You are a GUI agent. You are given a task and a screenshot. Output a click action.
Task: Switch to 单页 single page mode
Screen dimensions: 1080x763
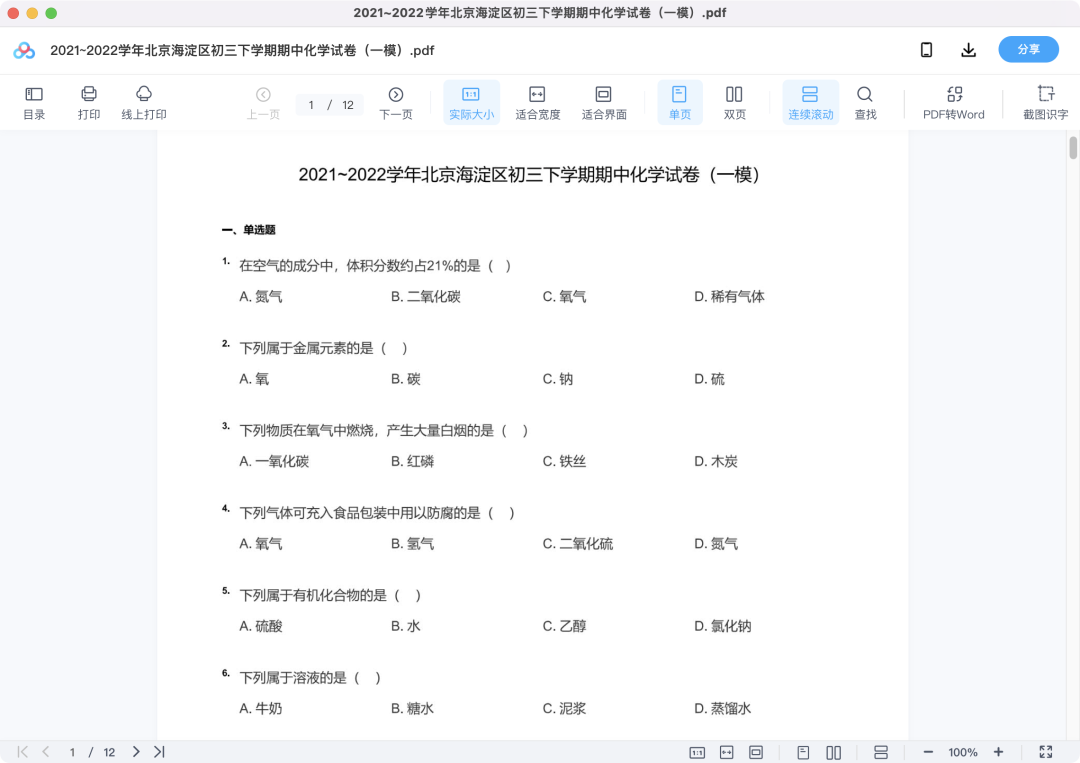680,103
